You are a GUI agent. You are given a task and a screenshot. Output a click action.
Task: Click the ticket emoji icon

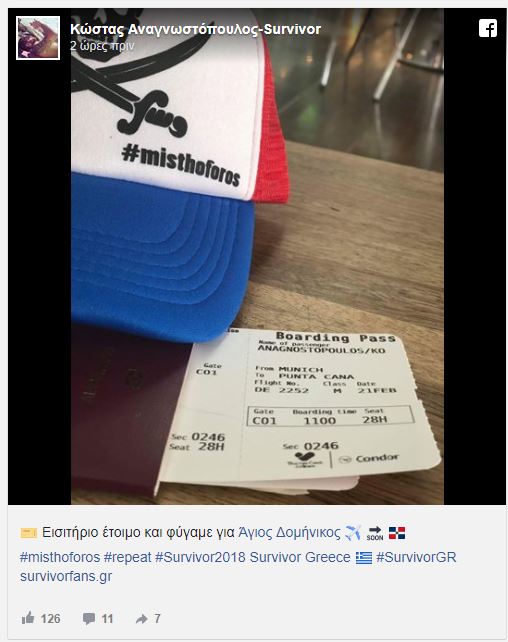[x=29, y=533]
